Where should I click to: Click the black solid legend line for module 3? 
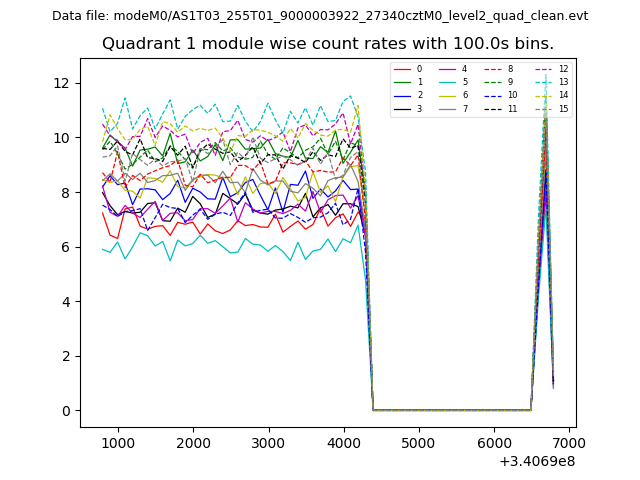click(401, 108)
